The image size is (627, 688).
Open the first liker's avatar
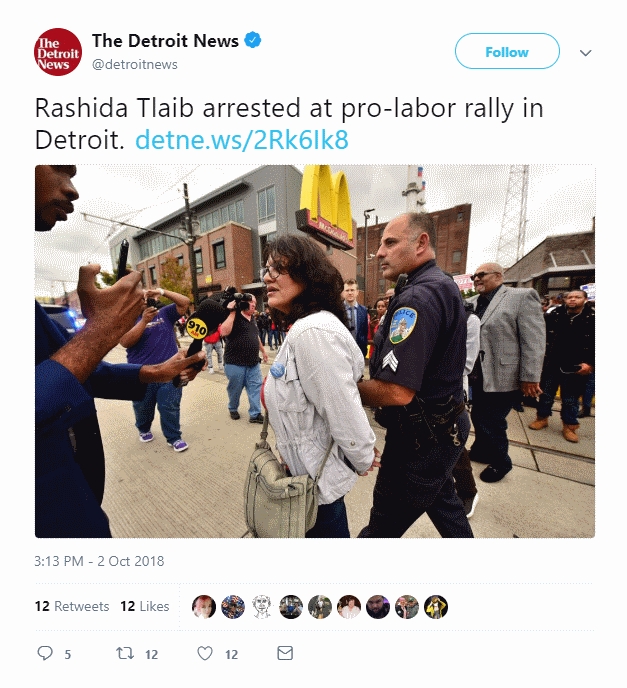pos(204,607)
